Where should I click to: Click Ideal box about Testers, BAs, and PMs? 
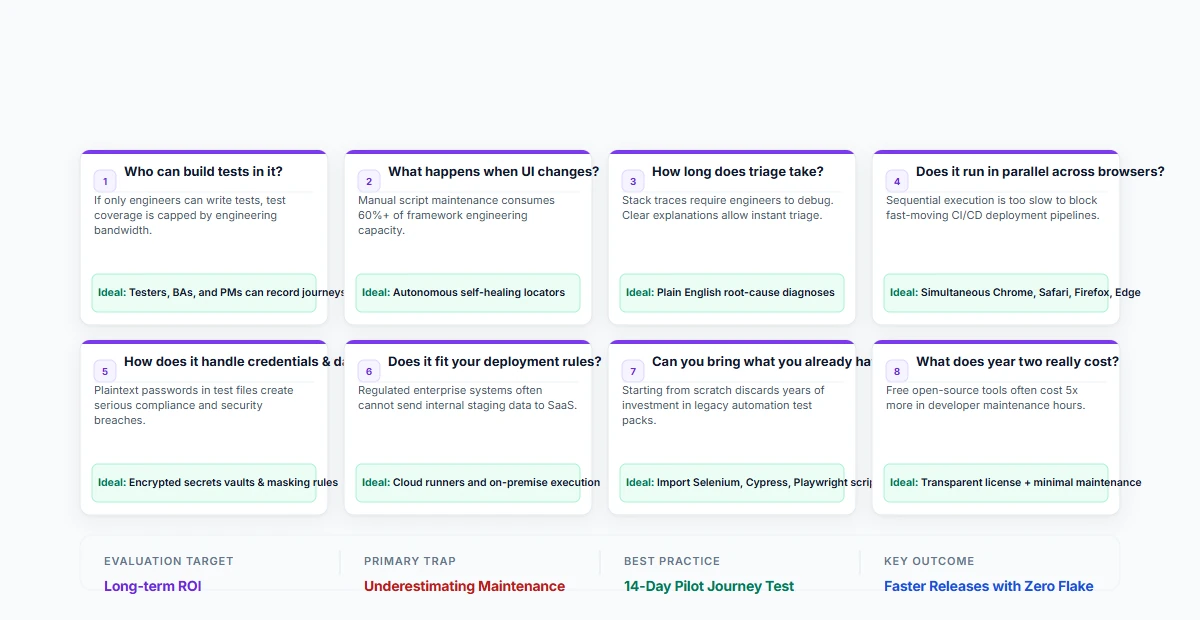[204, 293]
